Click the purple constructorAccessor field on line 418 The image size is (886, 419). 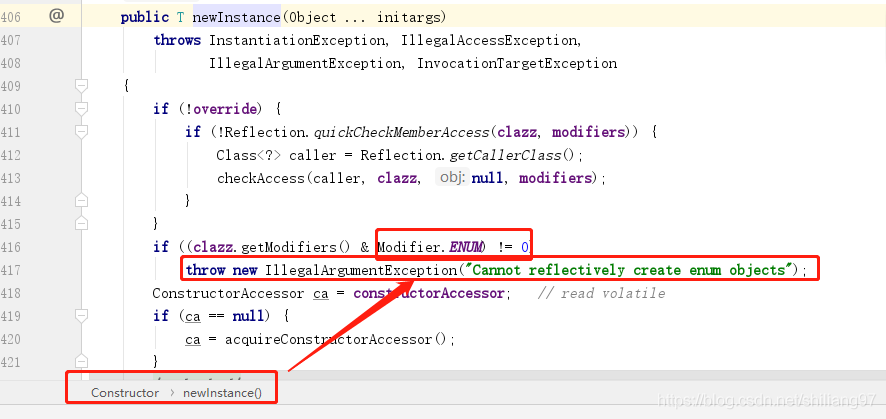tap(429, 293)
